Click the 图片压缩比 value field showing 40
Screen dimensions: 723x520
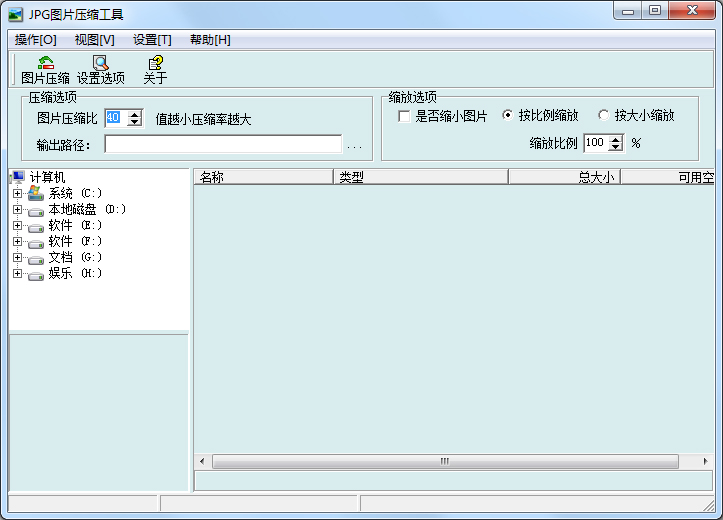pyautogui.click(x=116, y=118)
